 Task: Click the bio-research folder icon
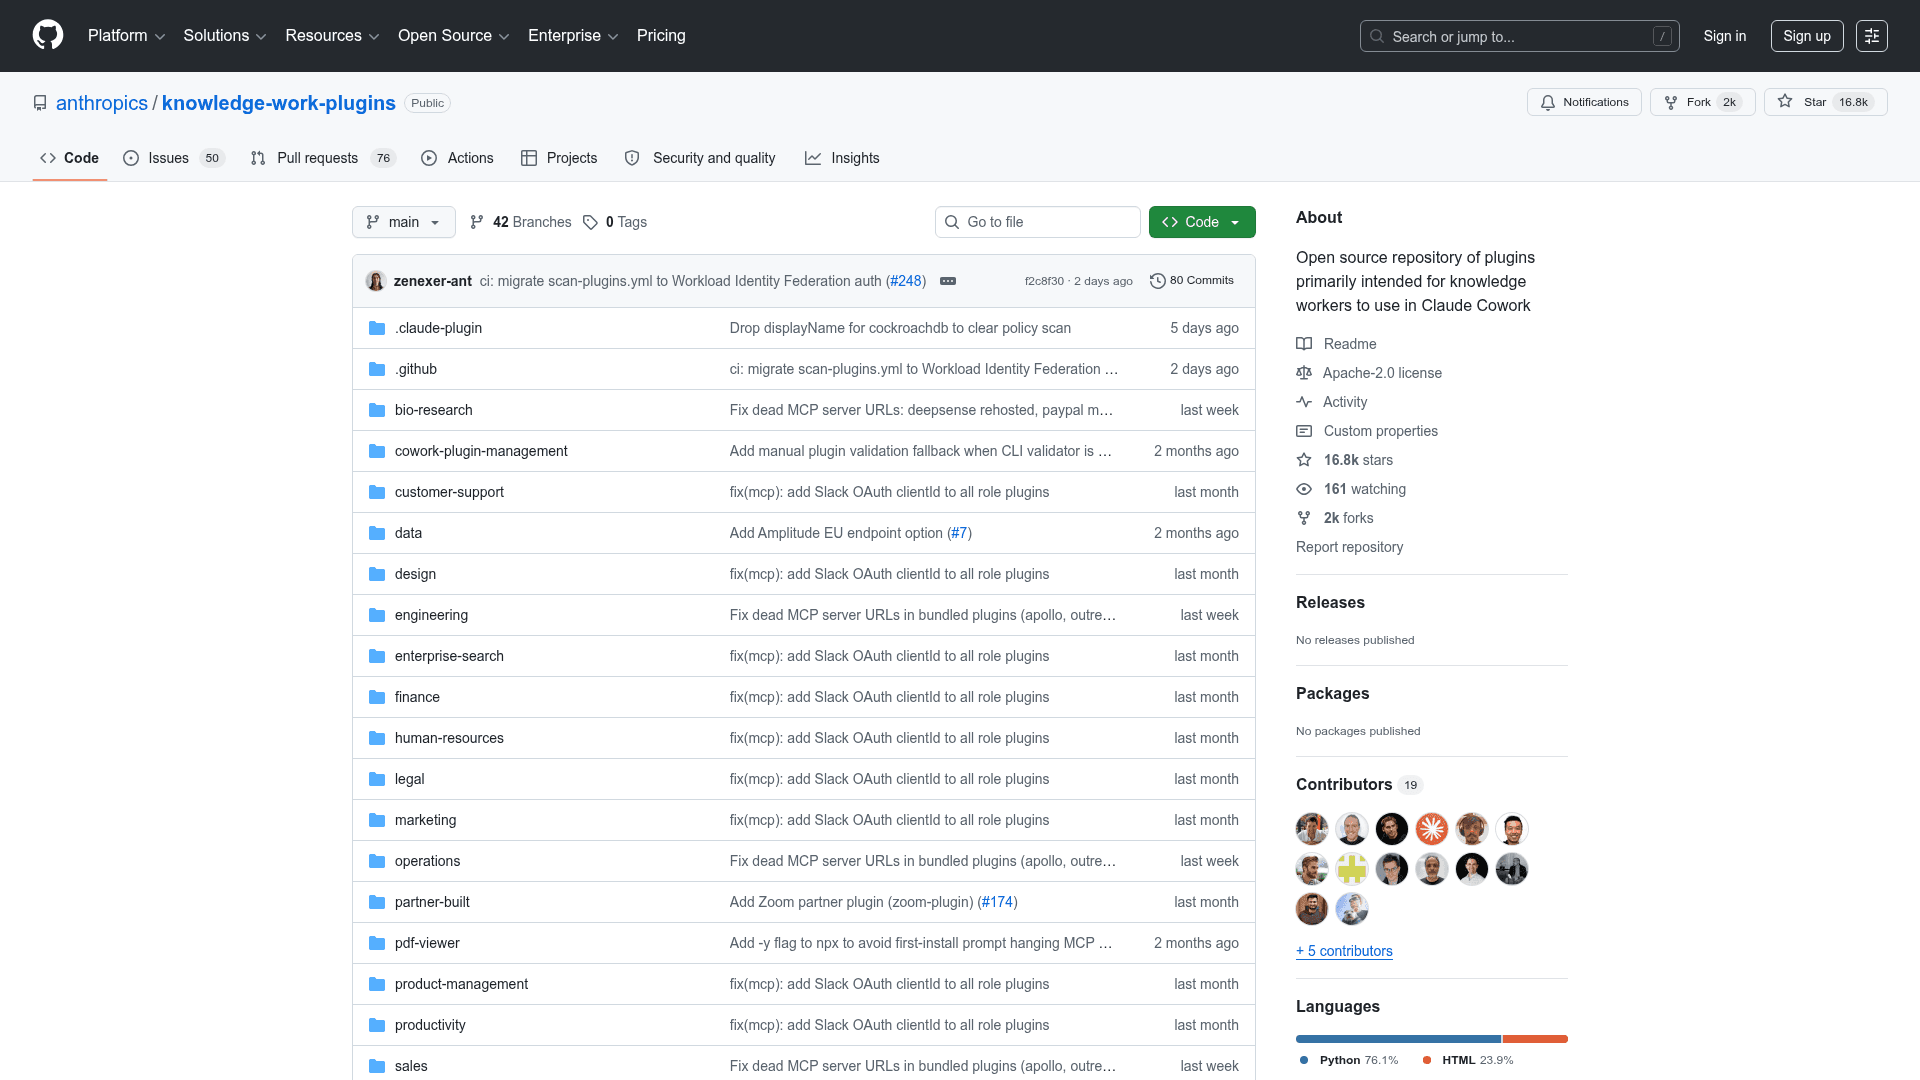(377, 410)
